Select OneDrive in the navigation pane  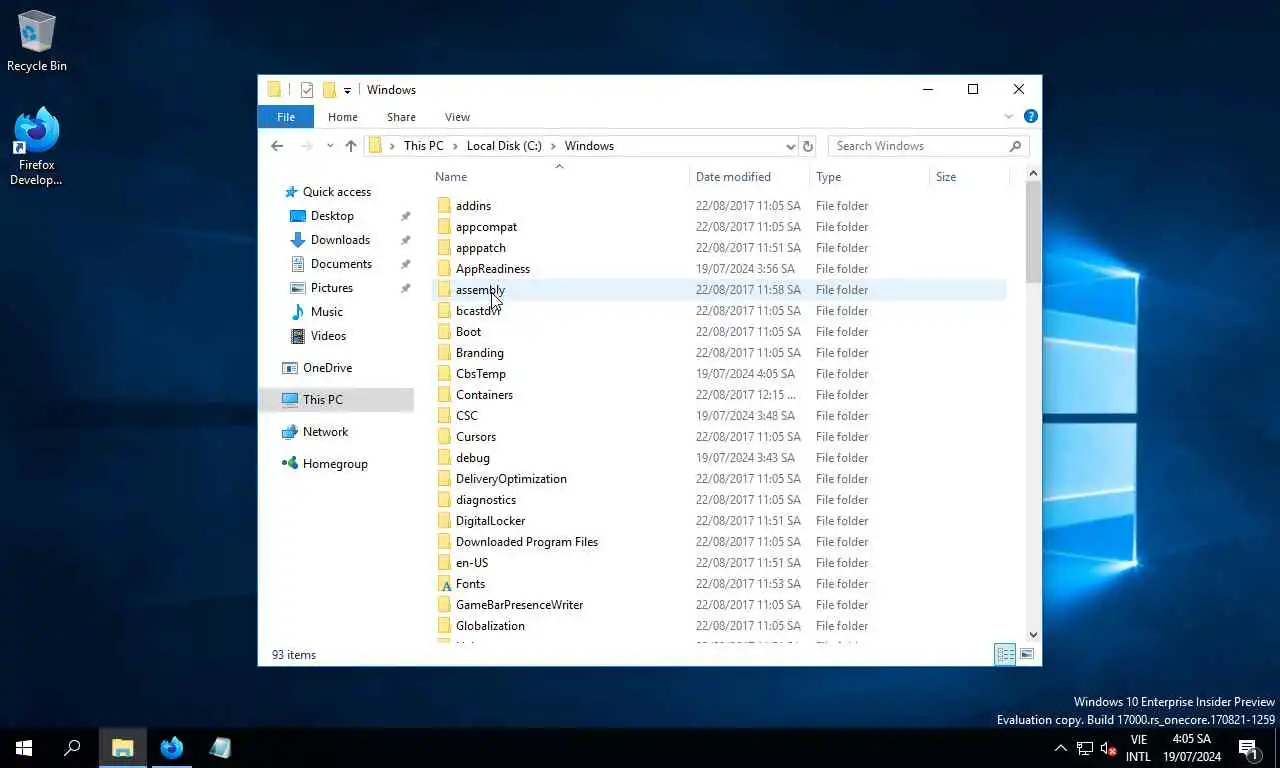point(327,368)
